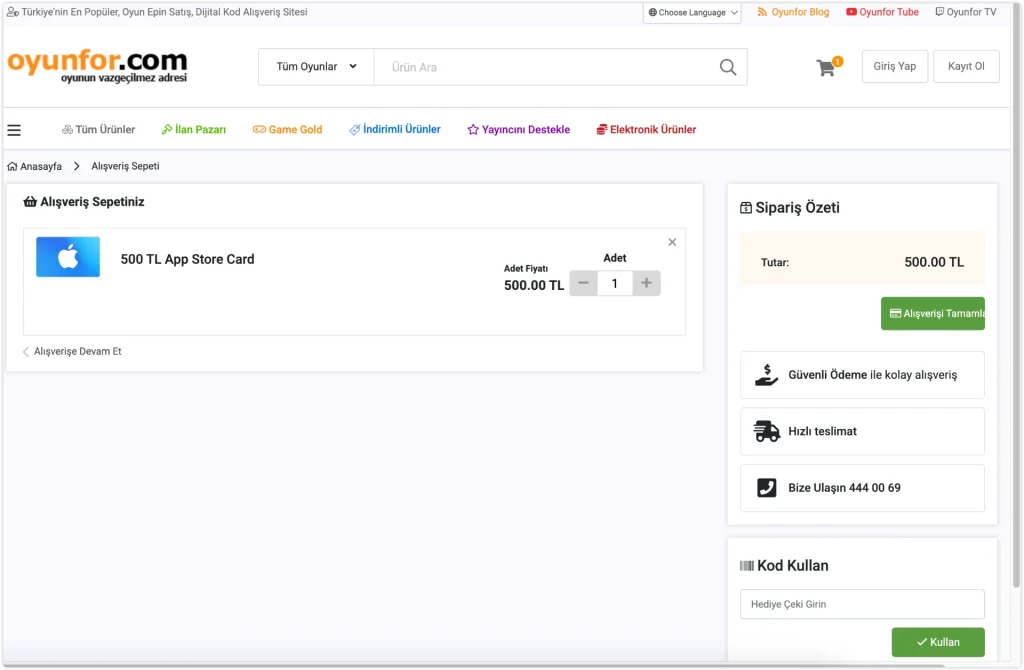Click the phone contact icon
This screenshot has width=1024, height=670.
[x=766, y=488]
